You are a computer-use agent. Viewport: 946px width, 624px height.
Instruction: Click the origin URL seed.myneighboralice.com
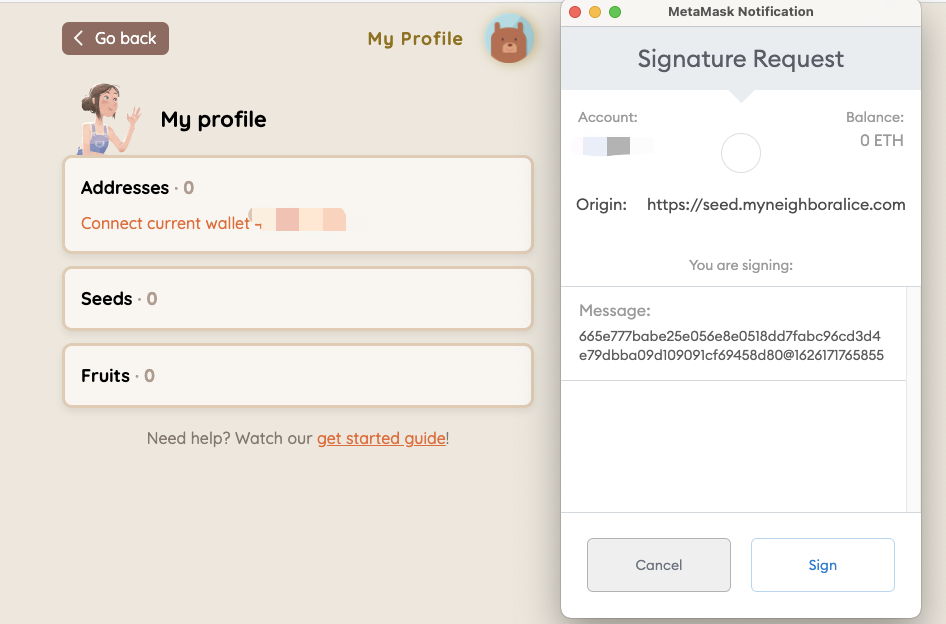(776, 205)
